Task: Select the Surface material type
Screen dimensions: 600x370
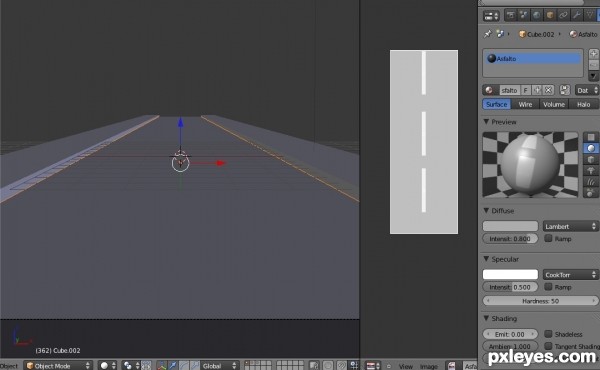Action: pos(496,104)
